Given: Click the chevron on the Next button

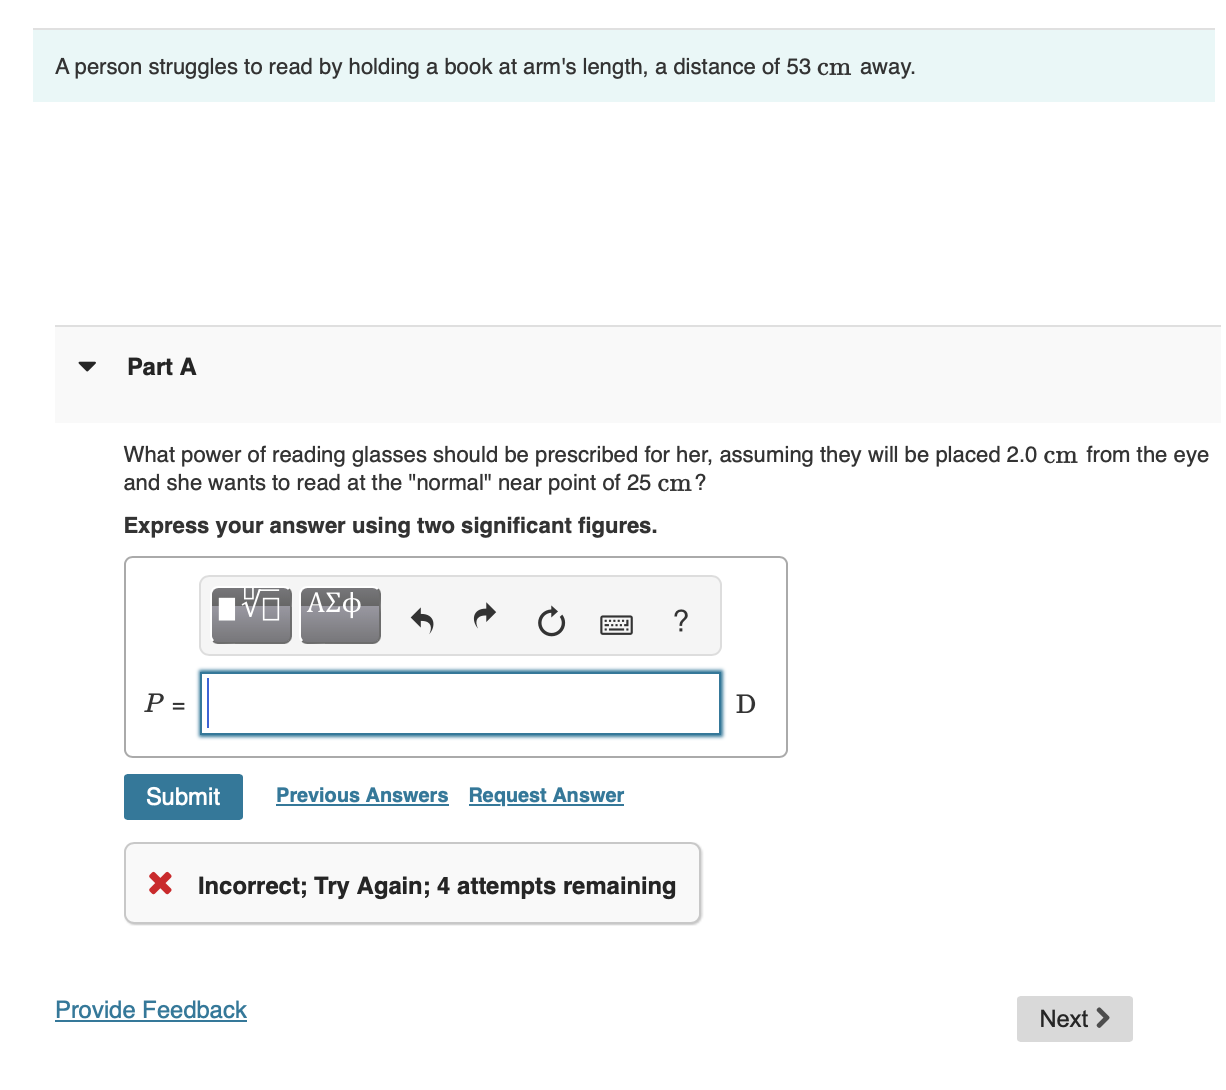Looking at the screenshot, I should (1103, 1018).
